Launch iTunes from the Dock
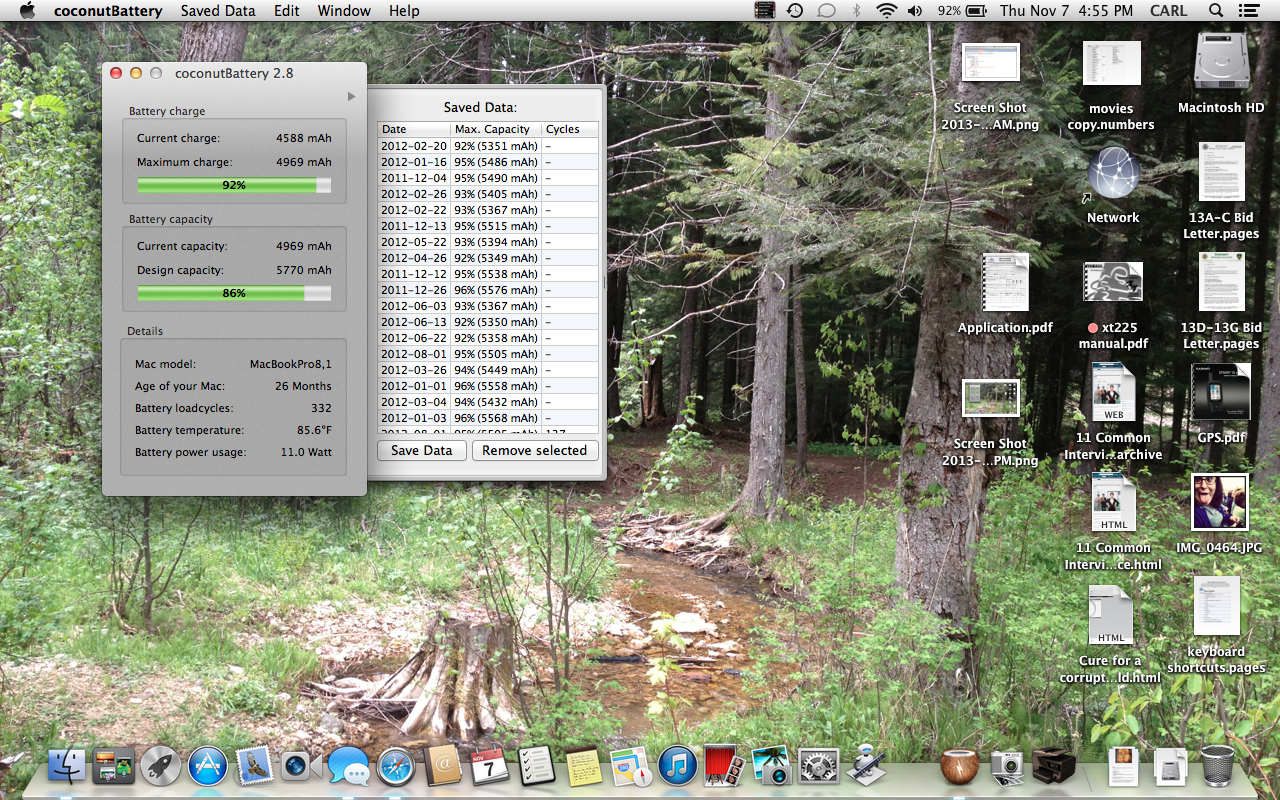The height and width of the screenshot is (800, 1280). coord(678,766)
